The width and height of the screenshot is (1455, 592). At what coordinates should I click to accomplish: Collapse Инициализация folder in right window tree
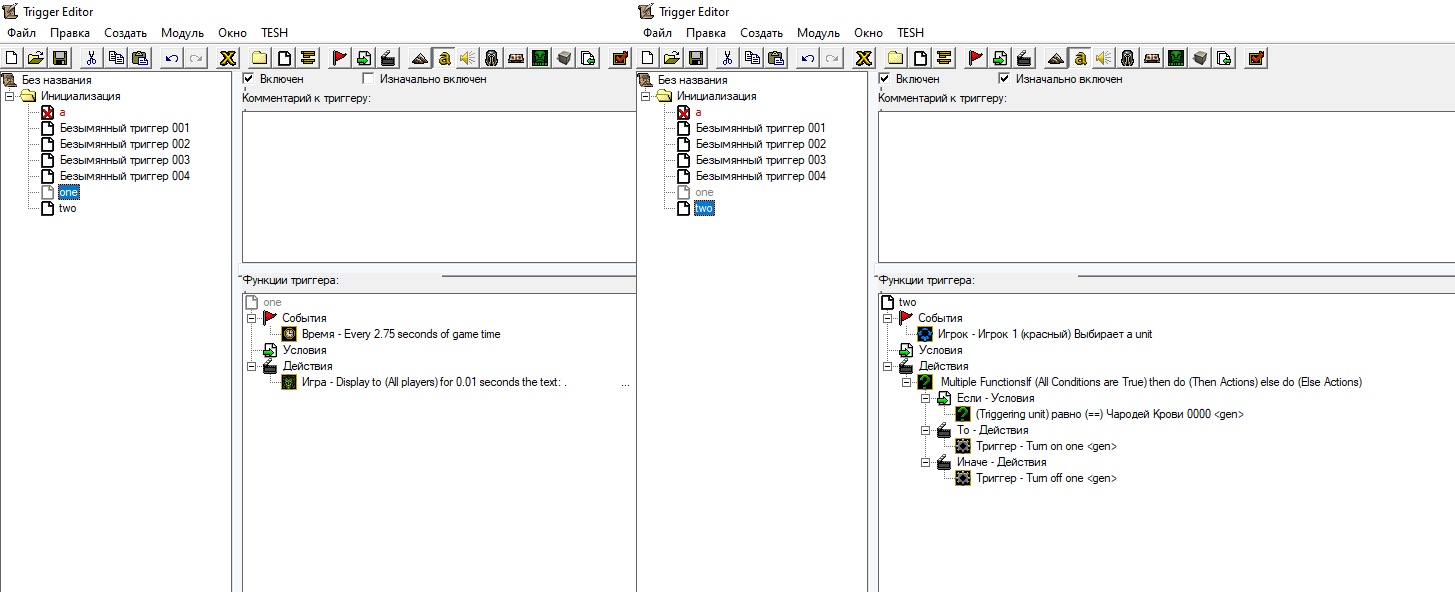point(645,96)
